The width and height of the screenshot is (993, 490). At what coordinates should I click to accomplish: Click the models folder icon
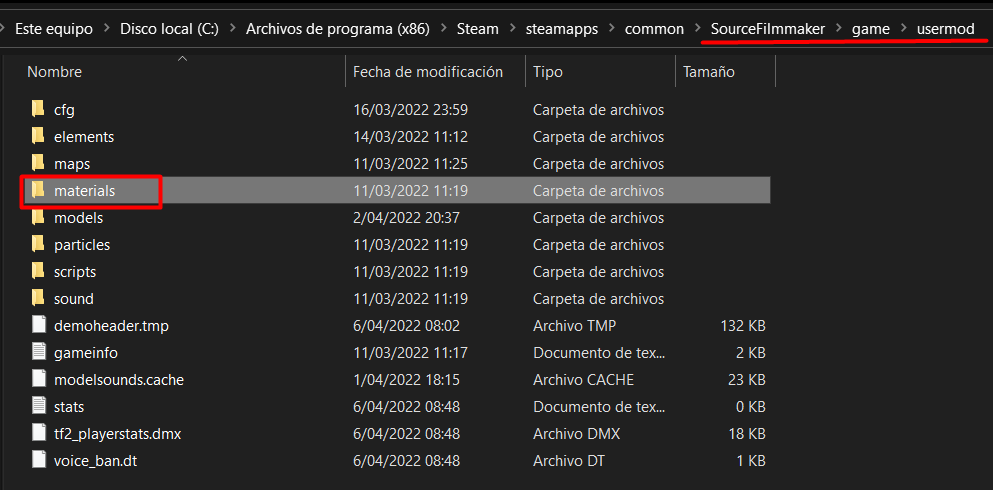[38, 217]
